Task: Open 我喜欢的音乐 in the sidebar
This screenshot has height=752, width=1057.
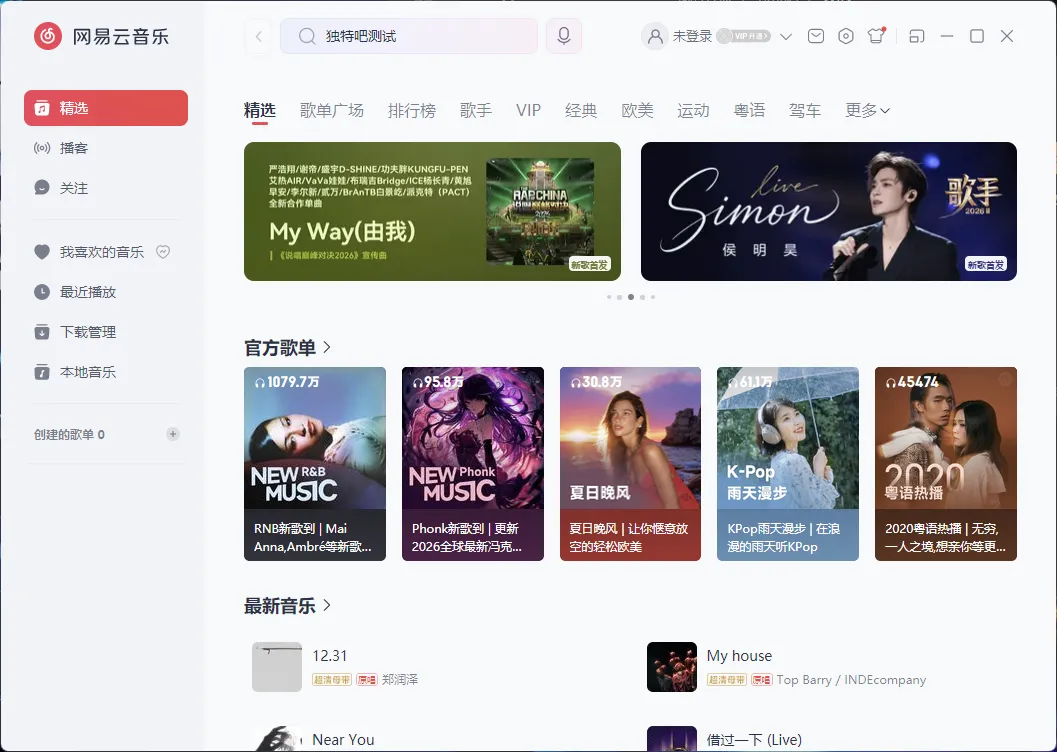Action: click(x=106, y=252)
